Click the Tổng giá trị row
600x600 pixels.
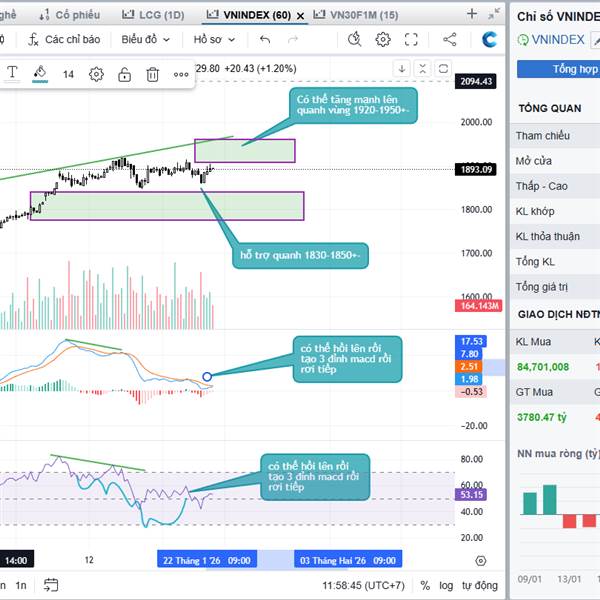tap(555, 287)
